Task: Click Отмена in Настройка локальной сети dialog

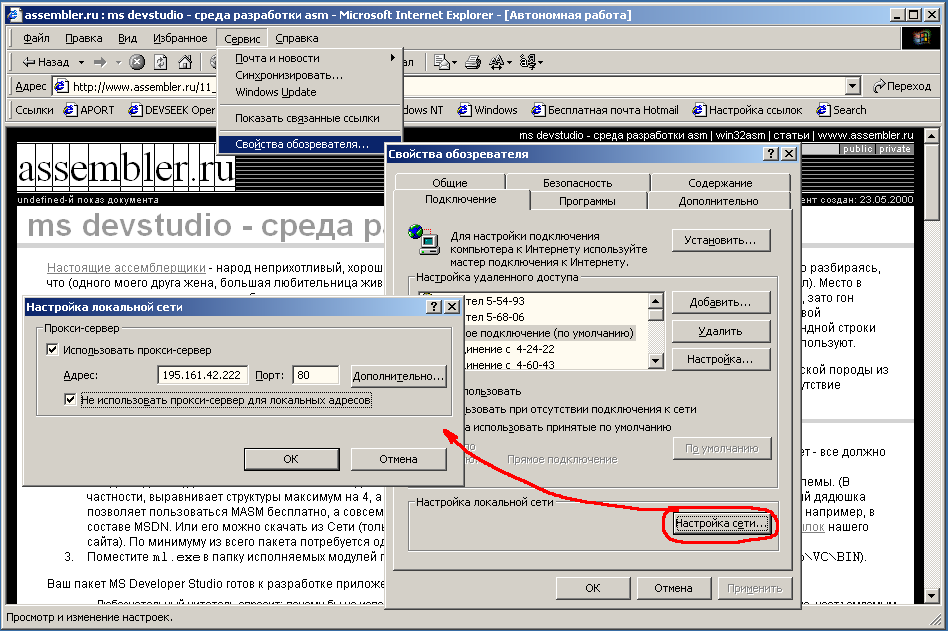Action: 398,459
